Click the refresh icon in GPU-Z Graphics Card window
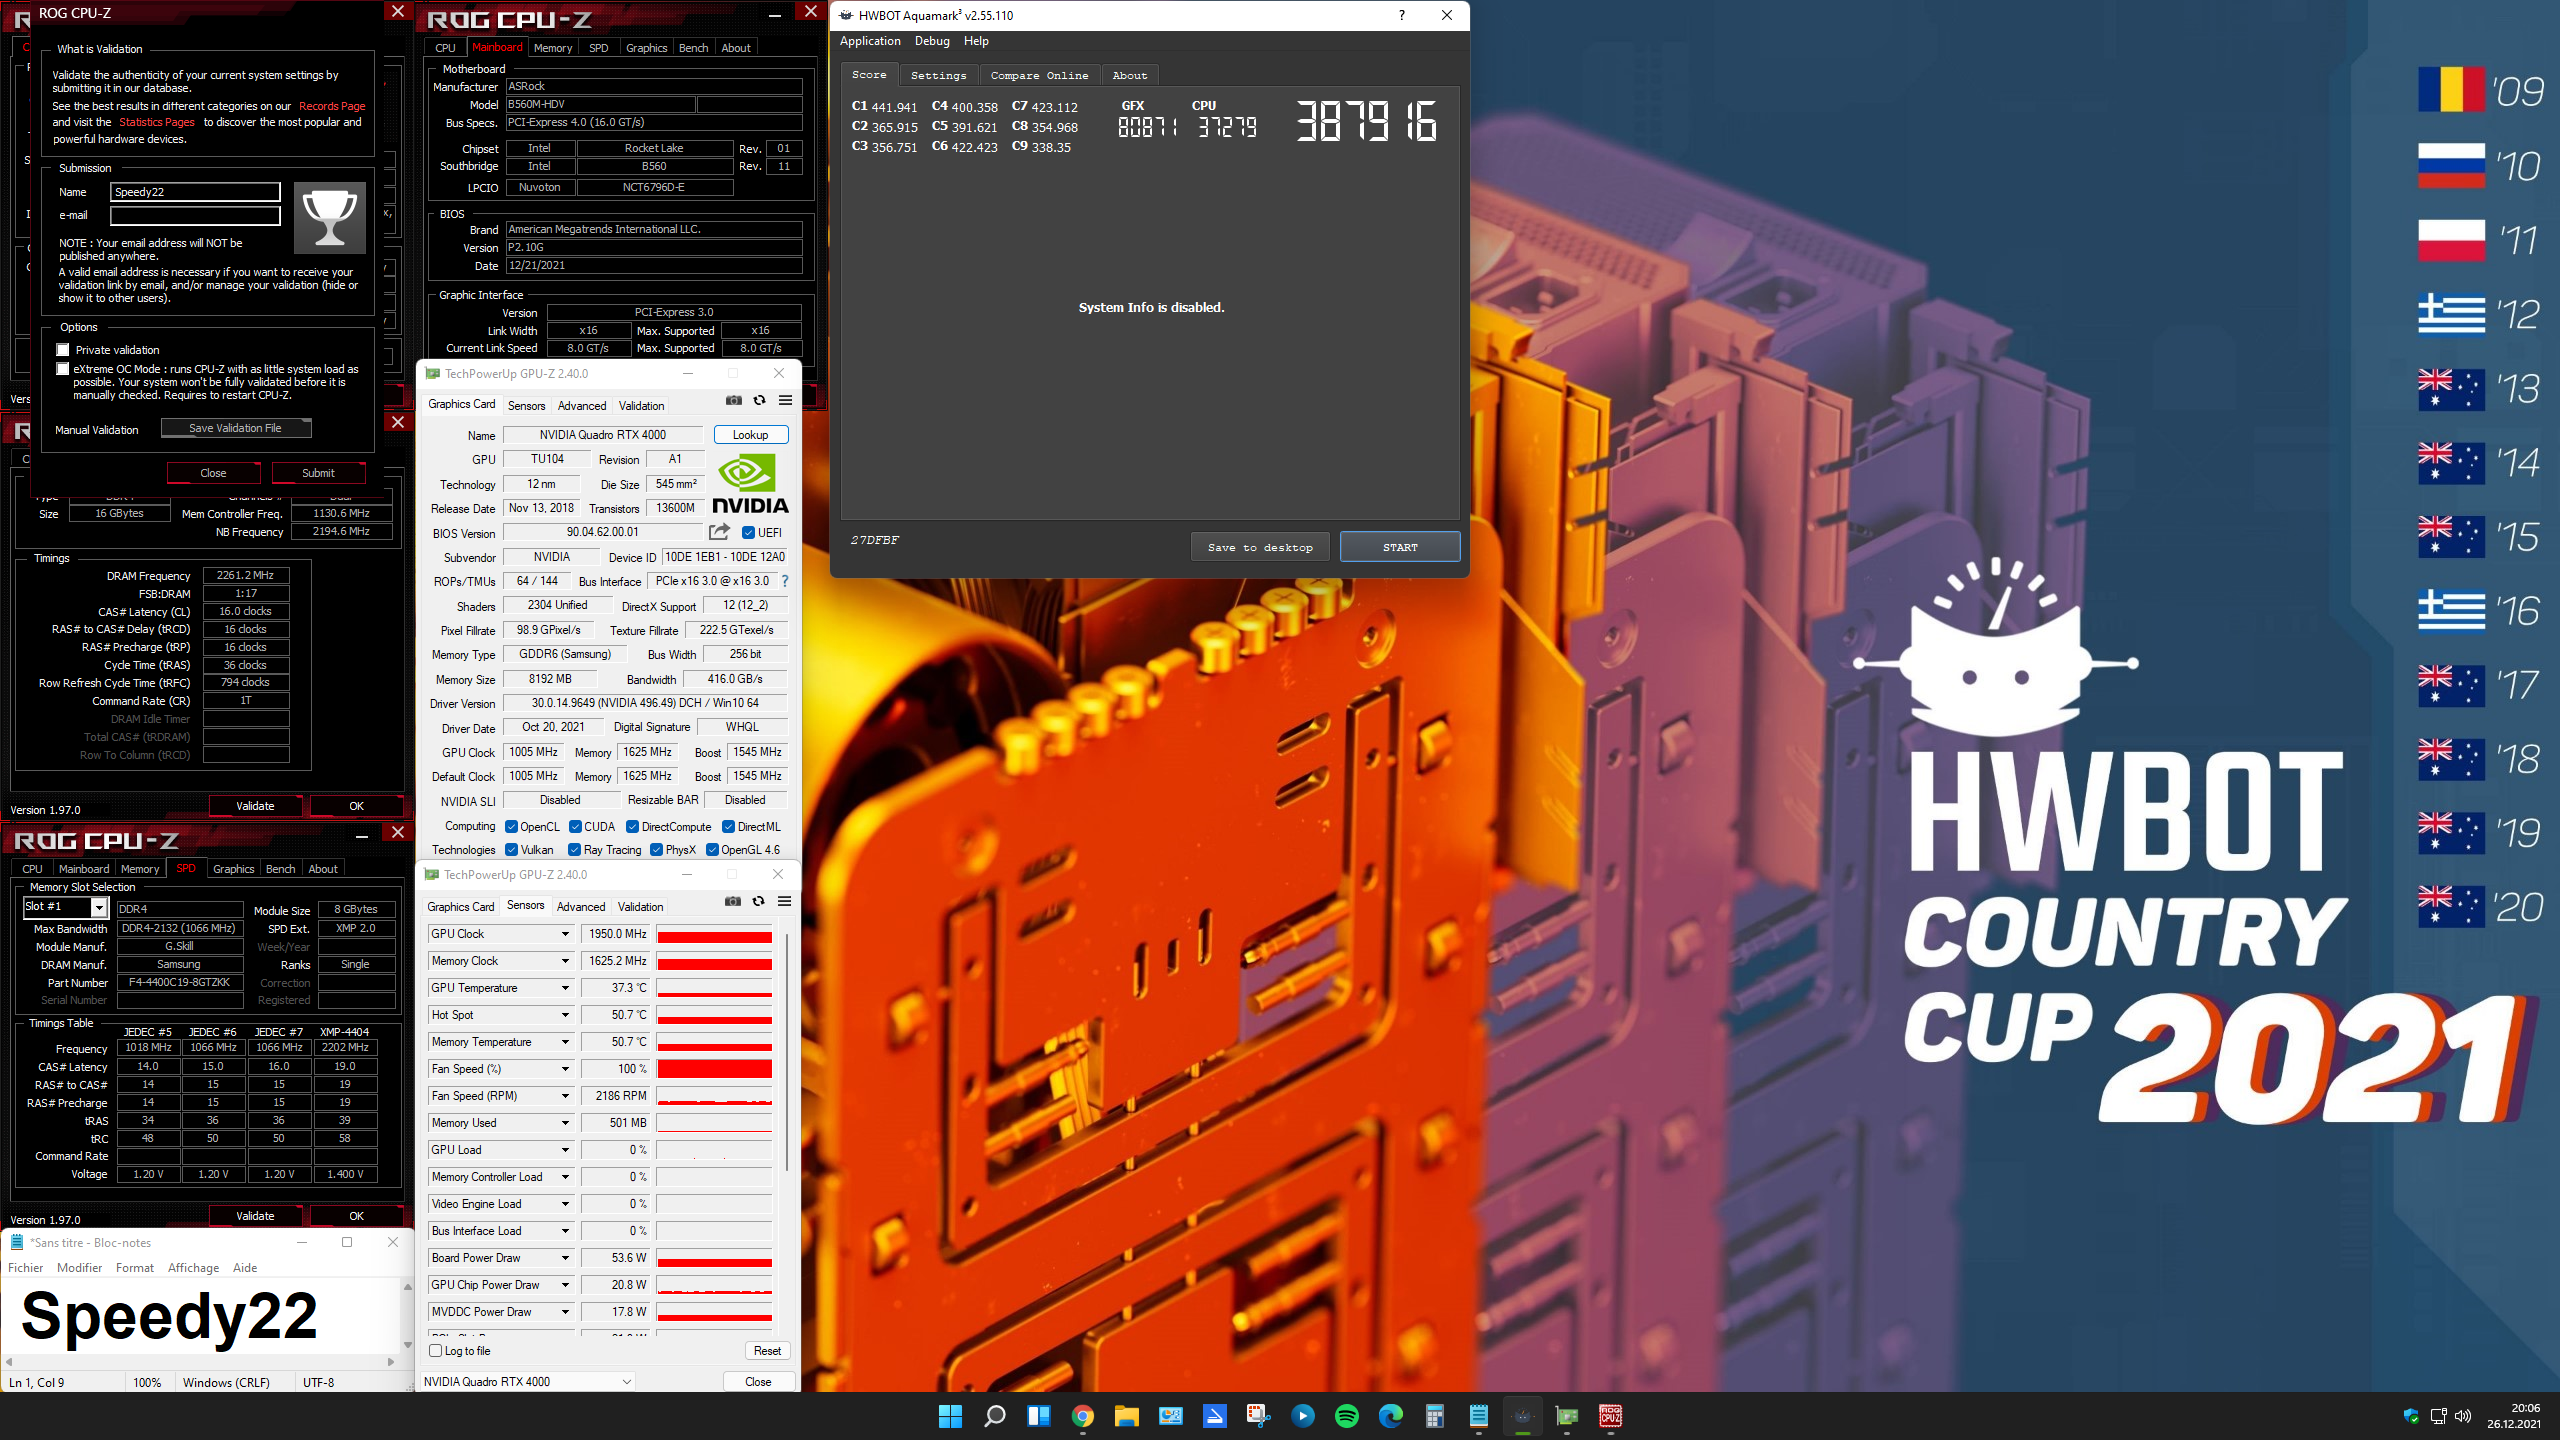 pyautogui.click(x=760, y=400)
